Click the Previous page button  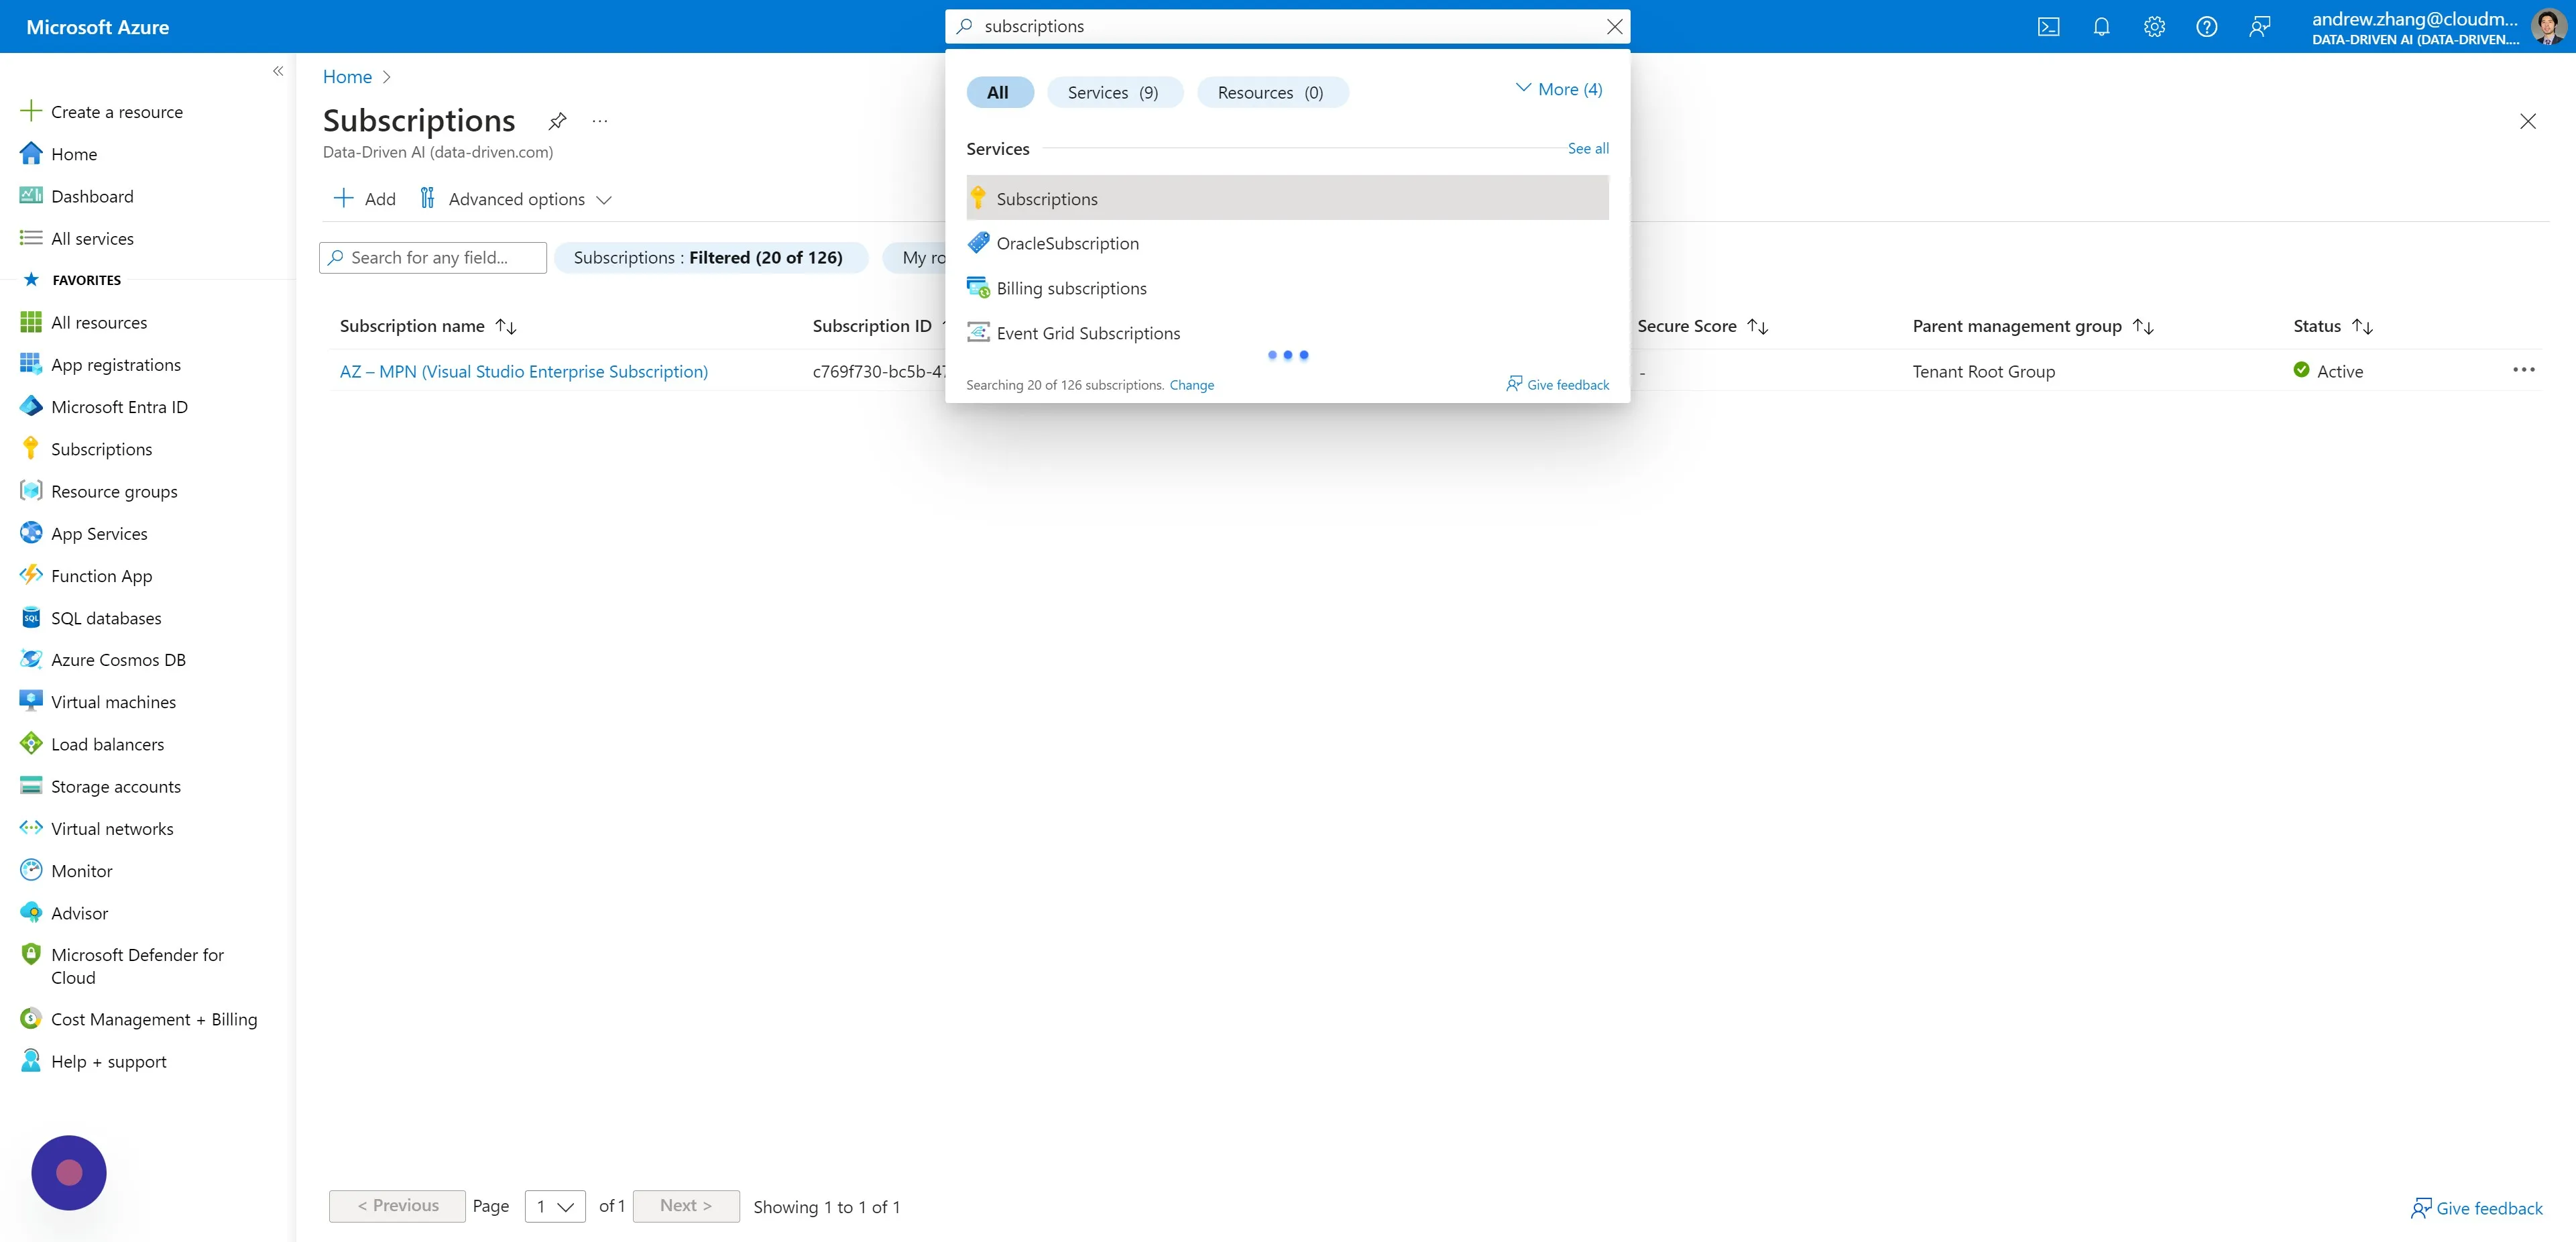397,1206
